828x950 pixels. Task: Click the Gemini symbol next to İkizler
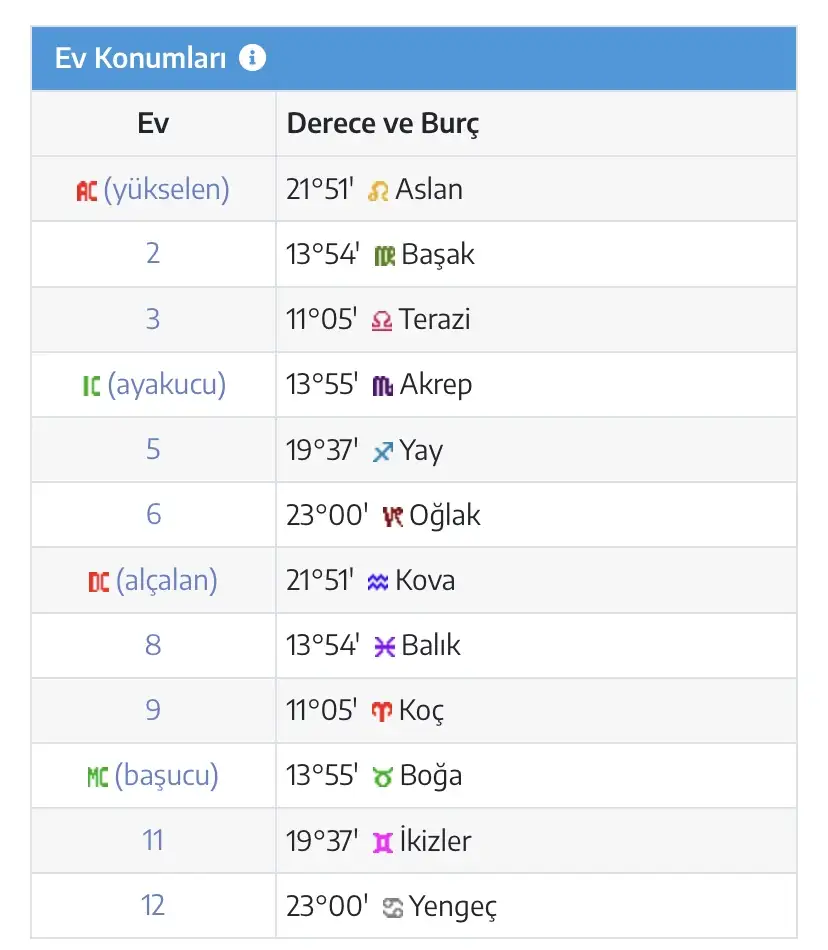(x=382, y=843)
